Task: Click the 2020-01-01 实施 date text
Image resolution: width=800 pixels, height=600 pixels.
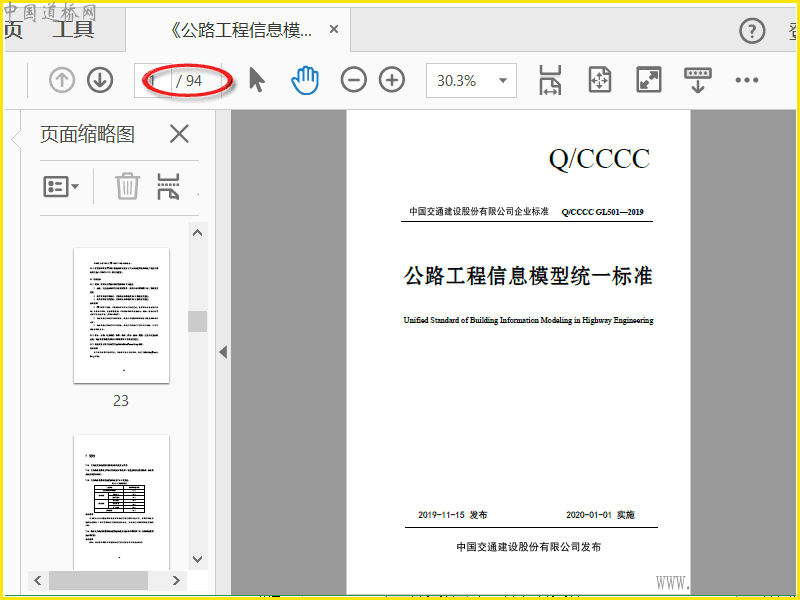Action: click(x=600, y=515)
